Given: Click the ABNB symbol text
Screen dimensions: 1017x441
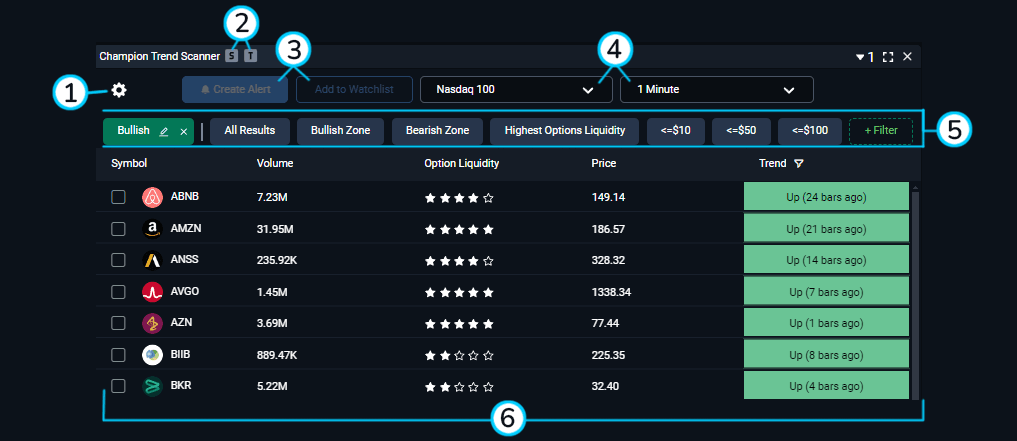Looking at the screenshot, I should (184, 196).
